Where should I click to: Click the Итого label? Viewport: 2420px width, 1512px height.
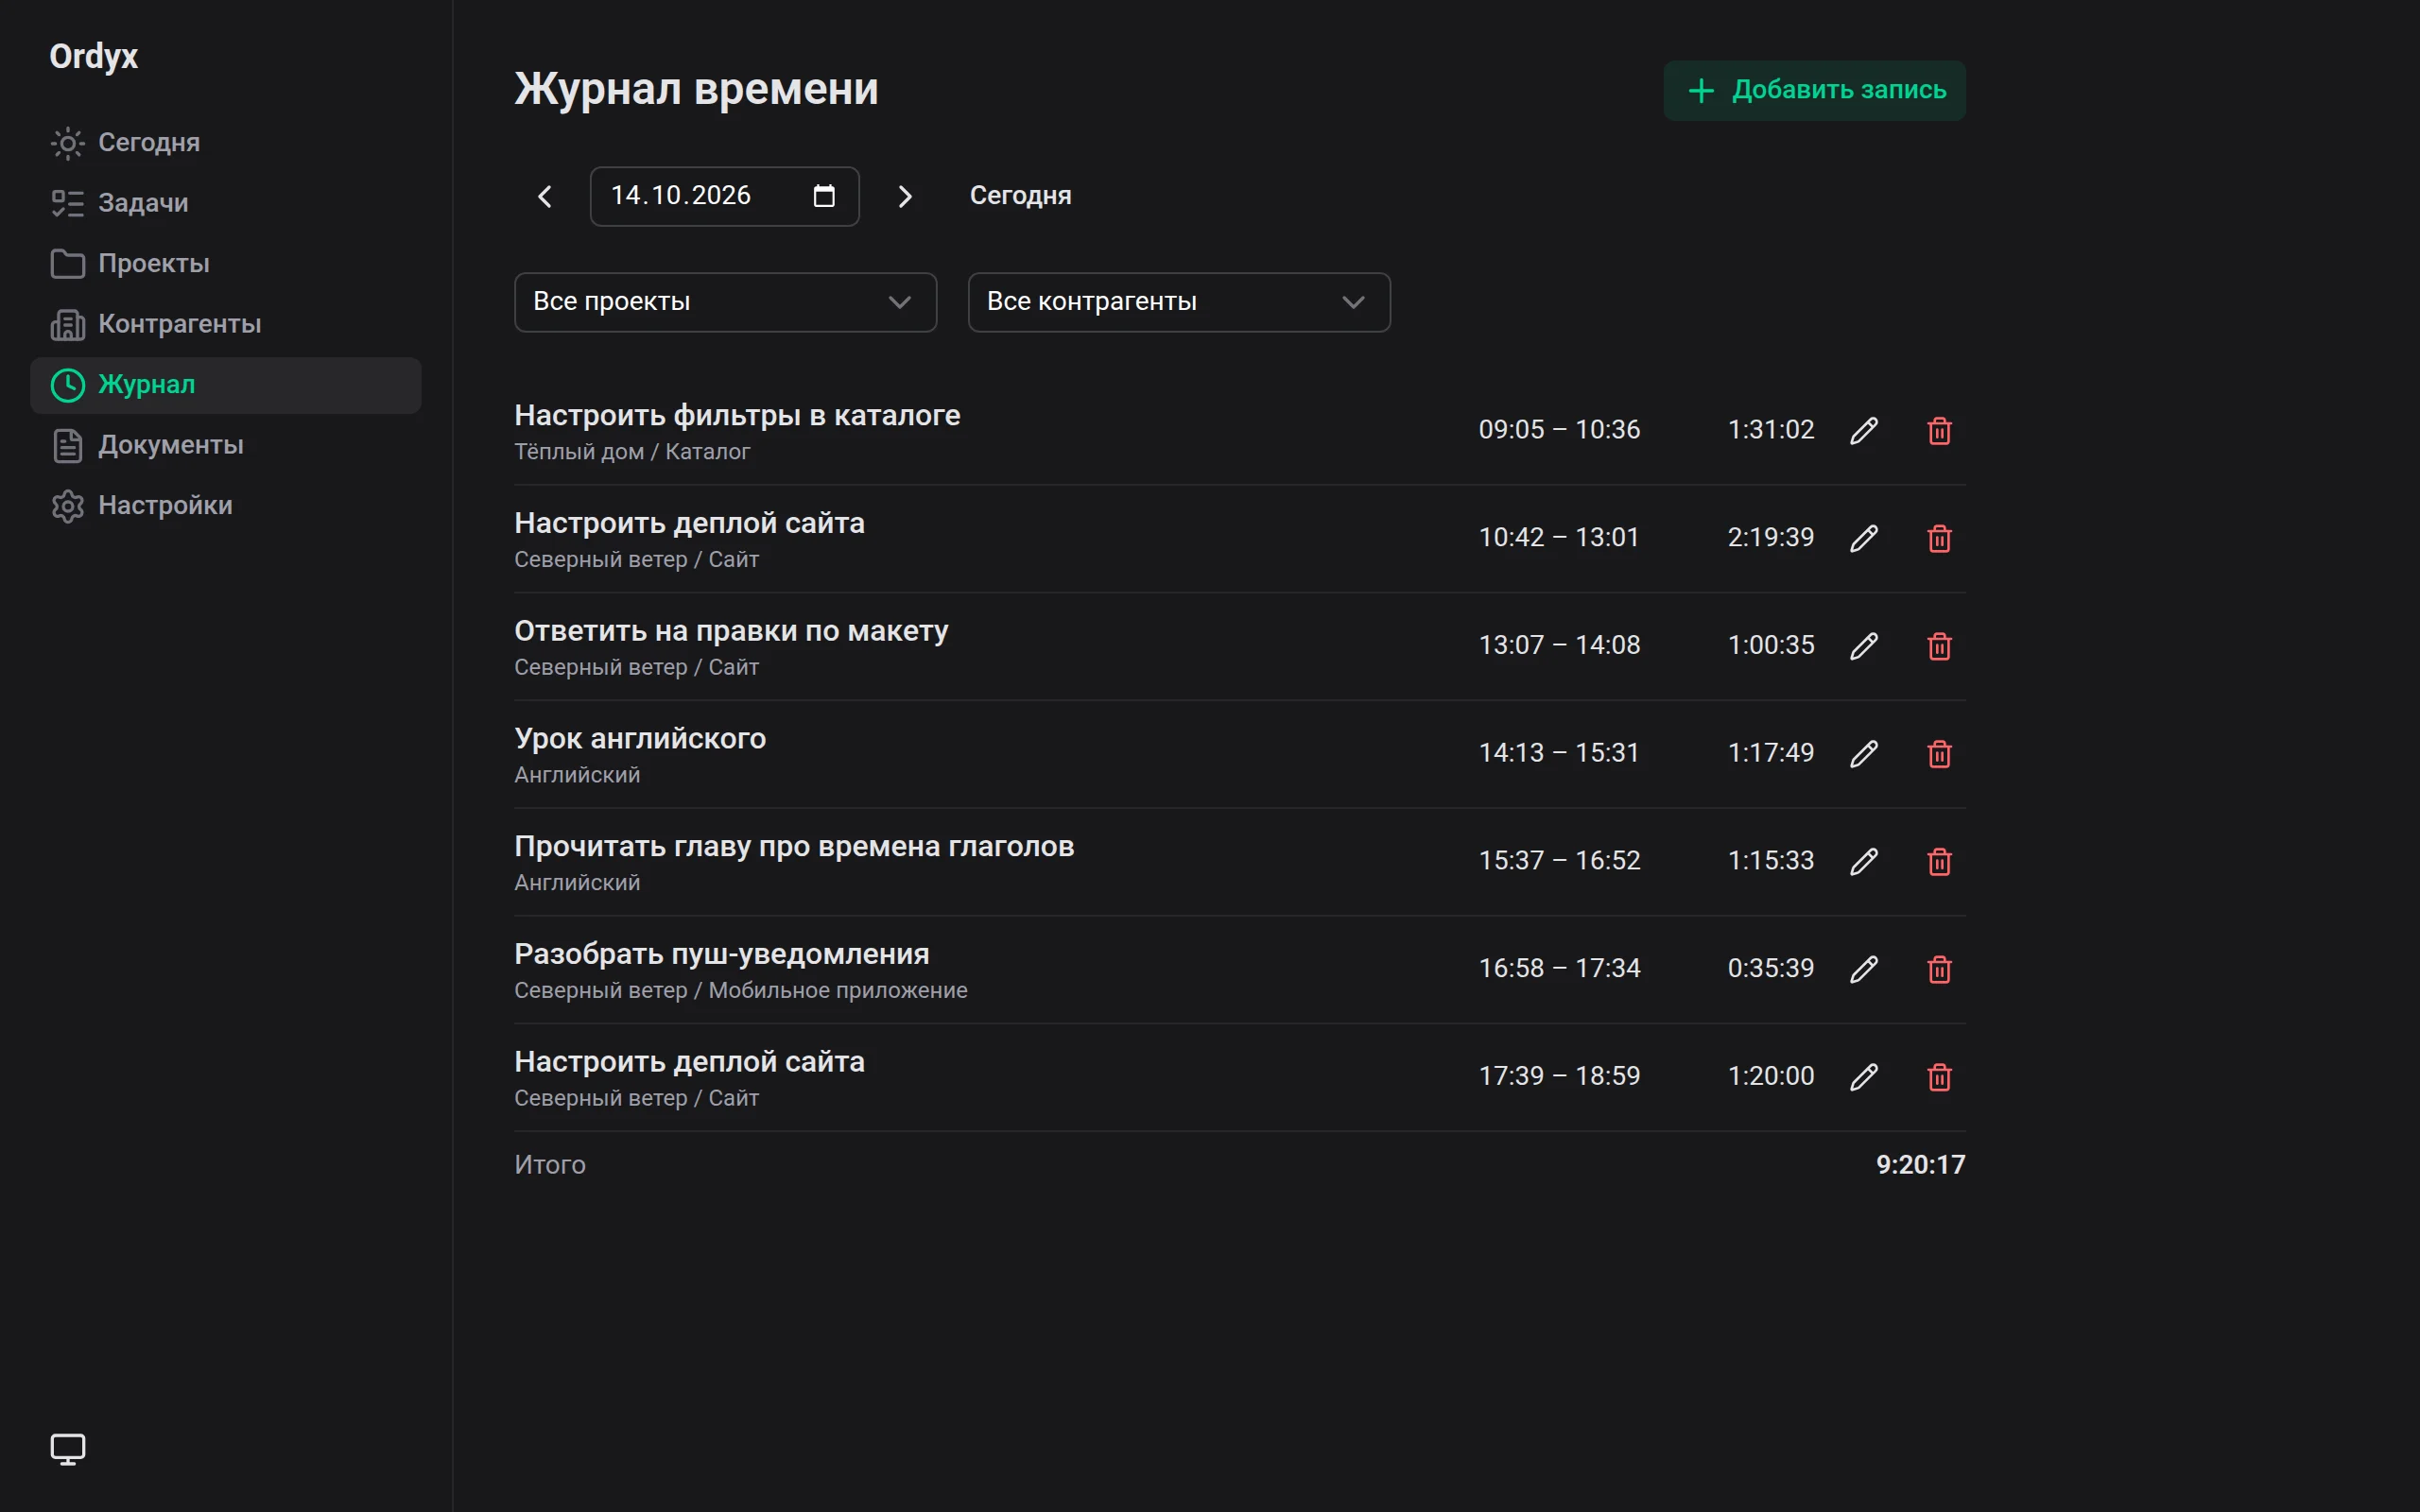pos(550,1165)
